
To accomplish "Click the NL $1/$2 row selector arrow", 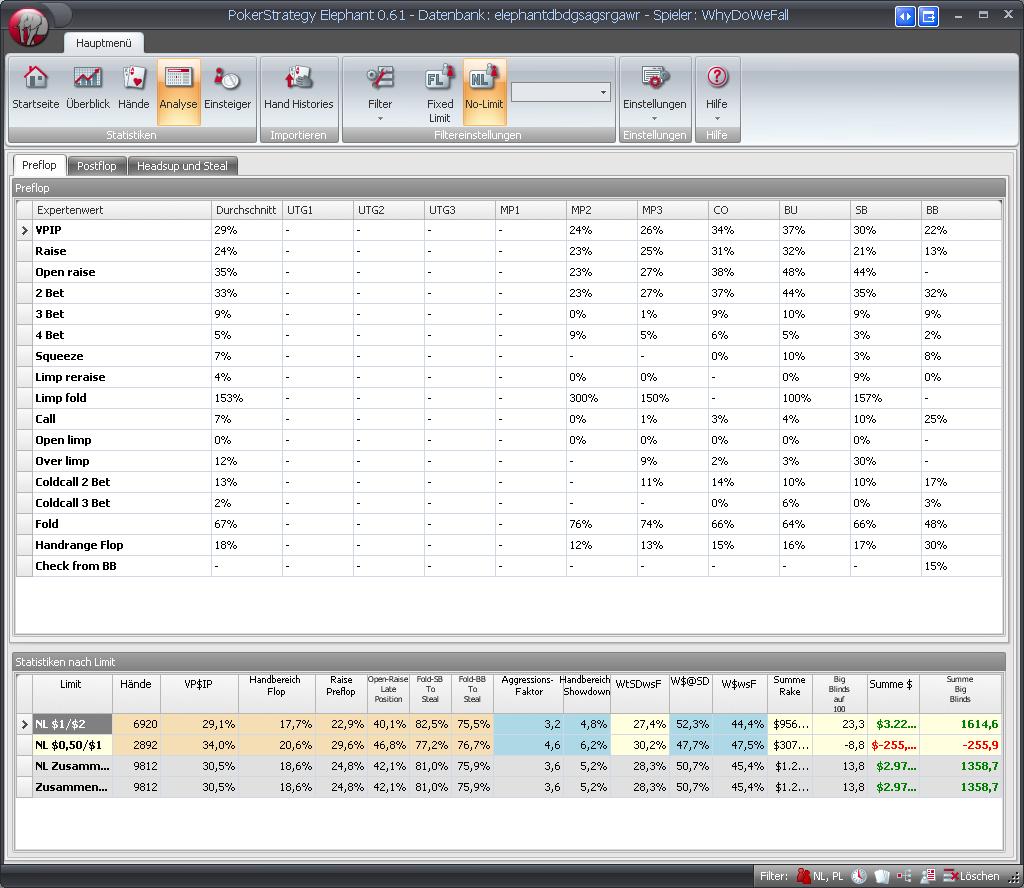I will coord(24,724).
